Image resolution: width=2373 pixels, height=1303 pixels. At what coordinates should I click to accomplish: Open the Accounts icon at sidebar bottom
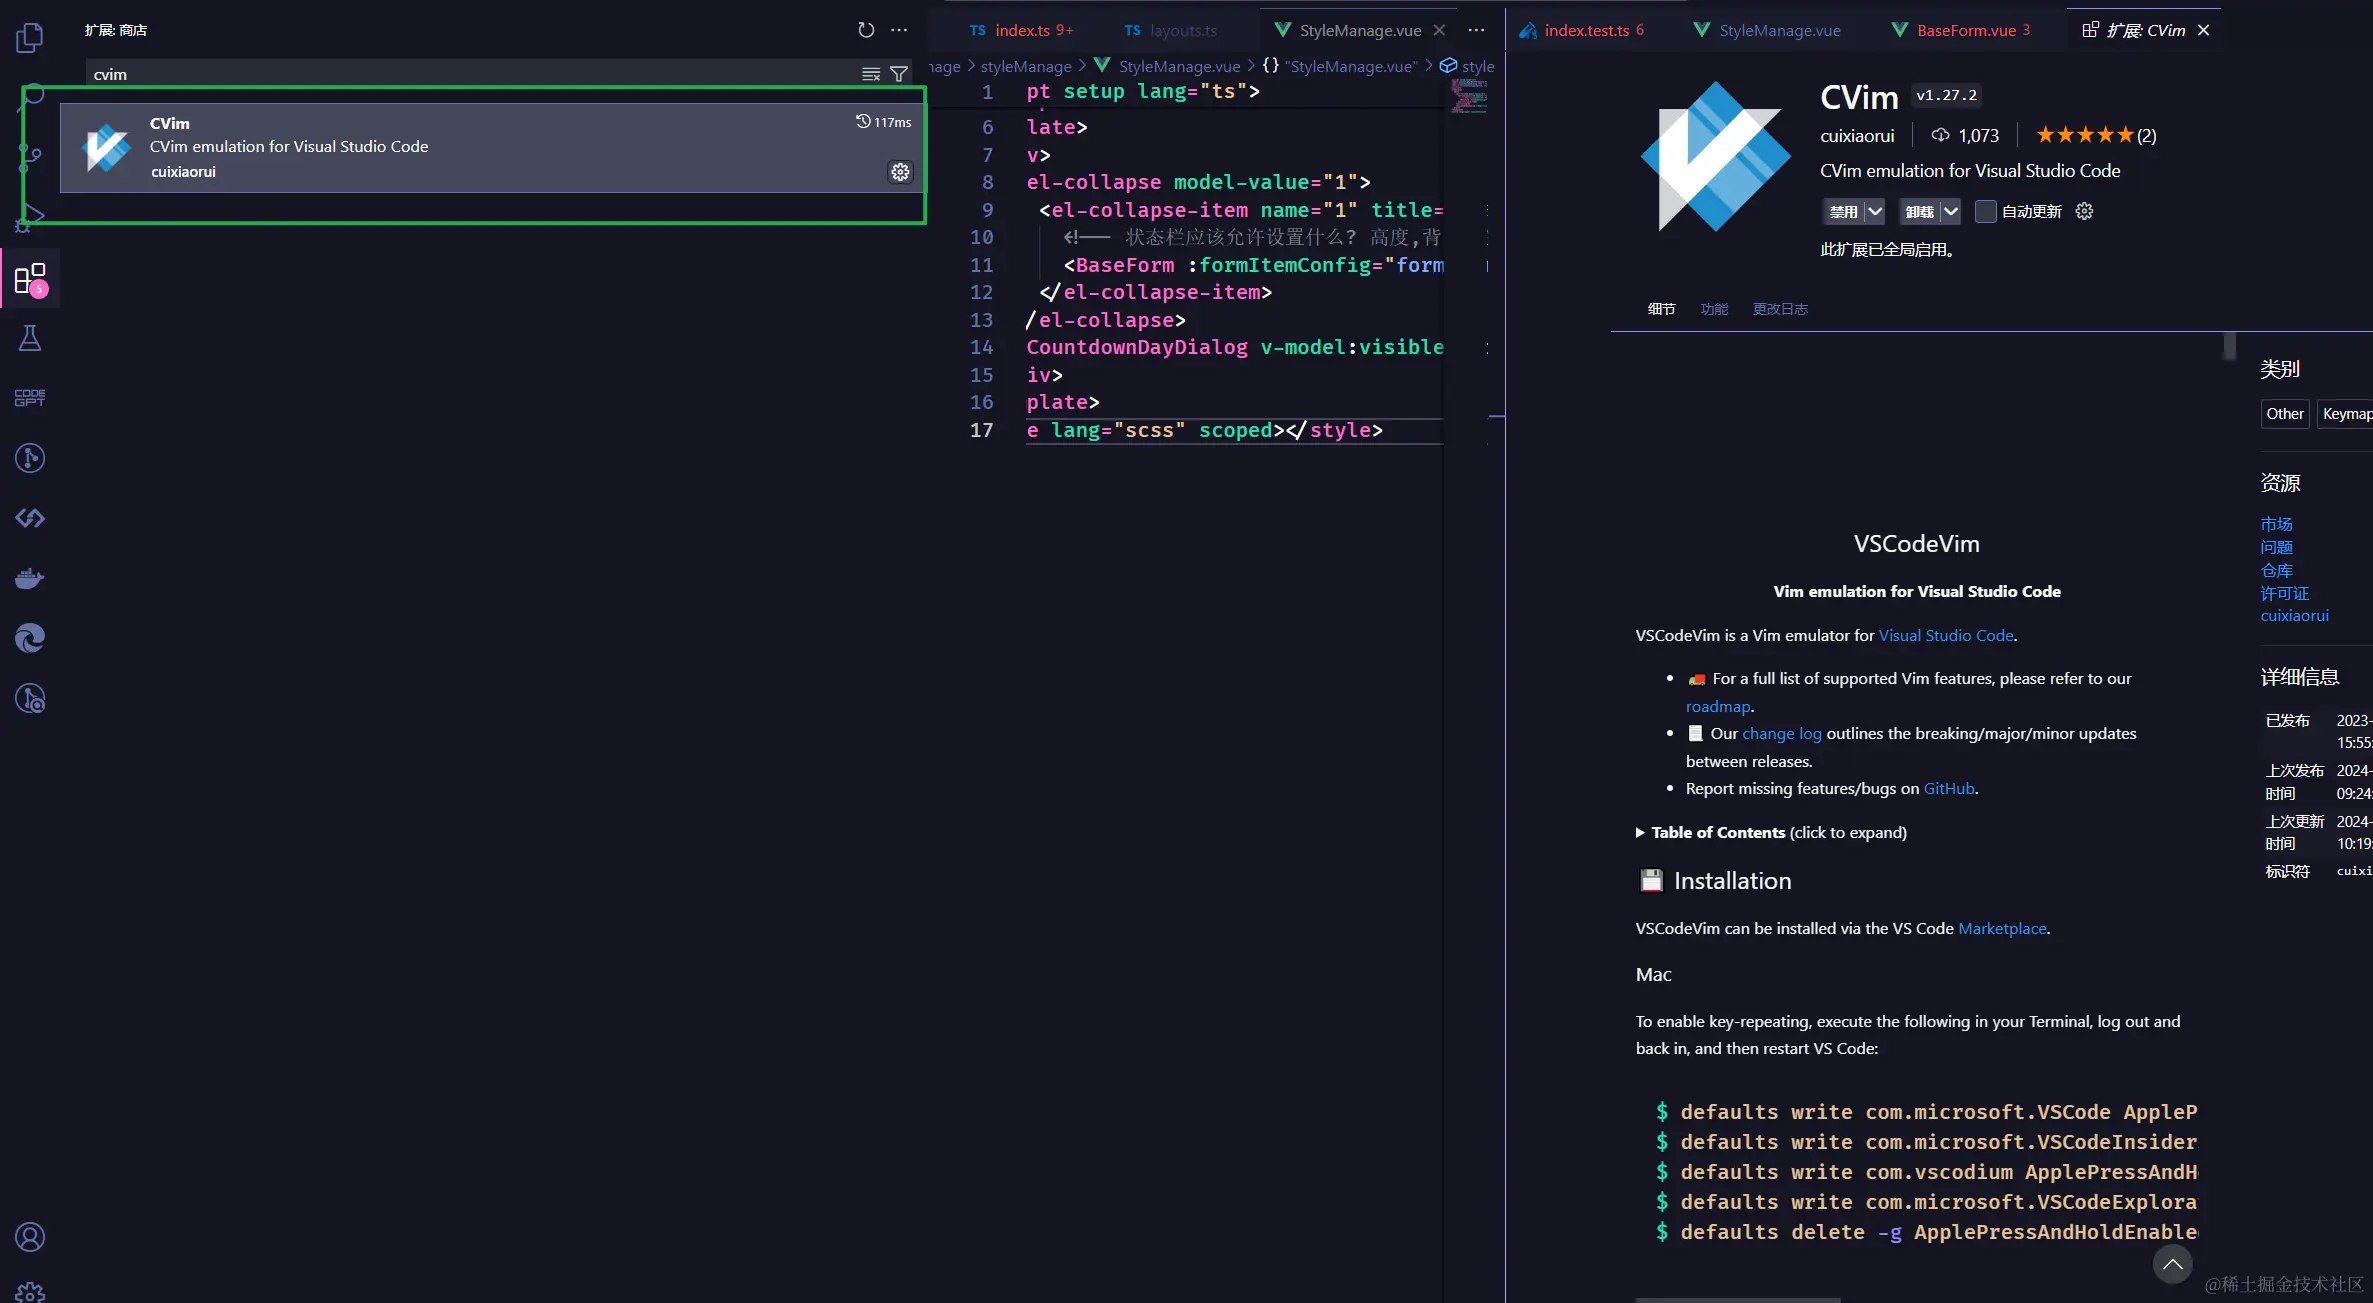(30, 1236)
